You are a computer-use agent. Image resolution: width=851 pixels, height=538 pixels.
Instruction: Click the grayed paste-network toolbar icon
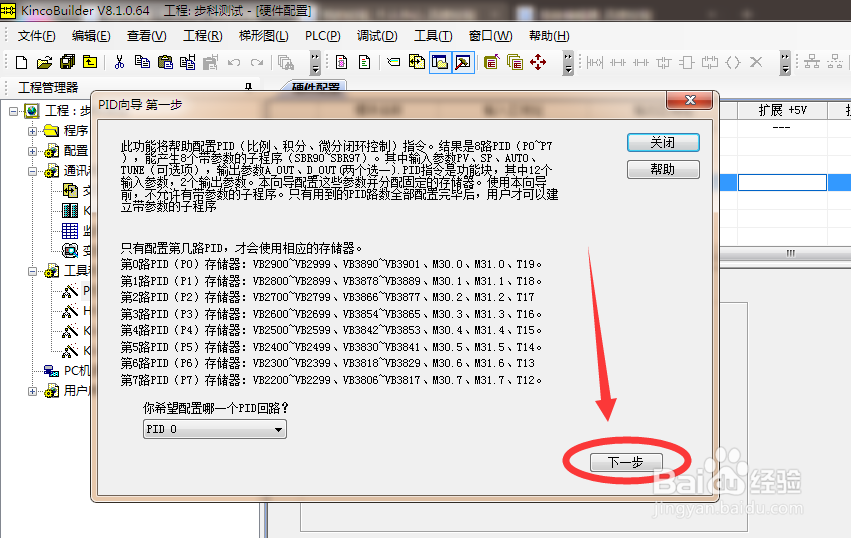pyautogui.click(x=211, y=62)
